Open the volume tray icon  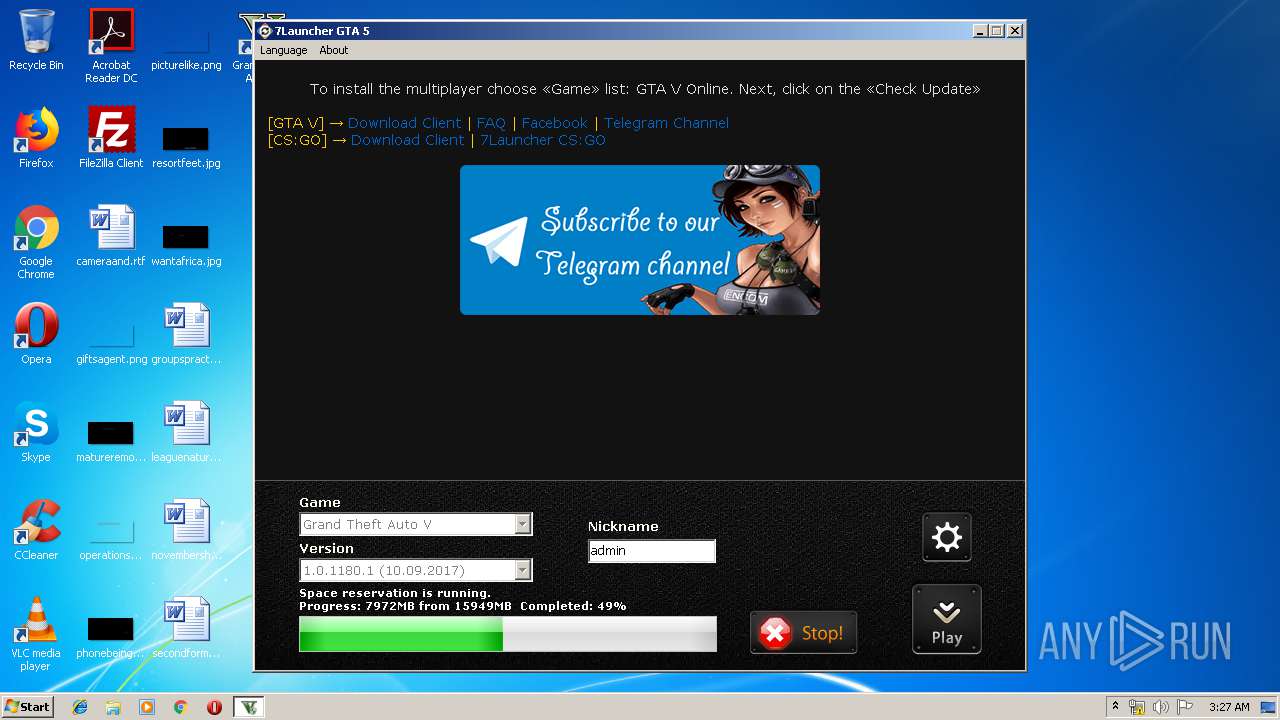[x=1161, y=707]
